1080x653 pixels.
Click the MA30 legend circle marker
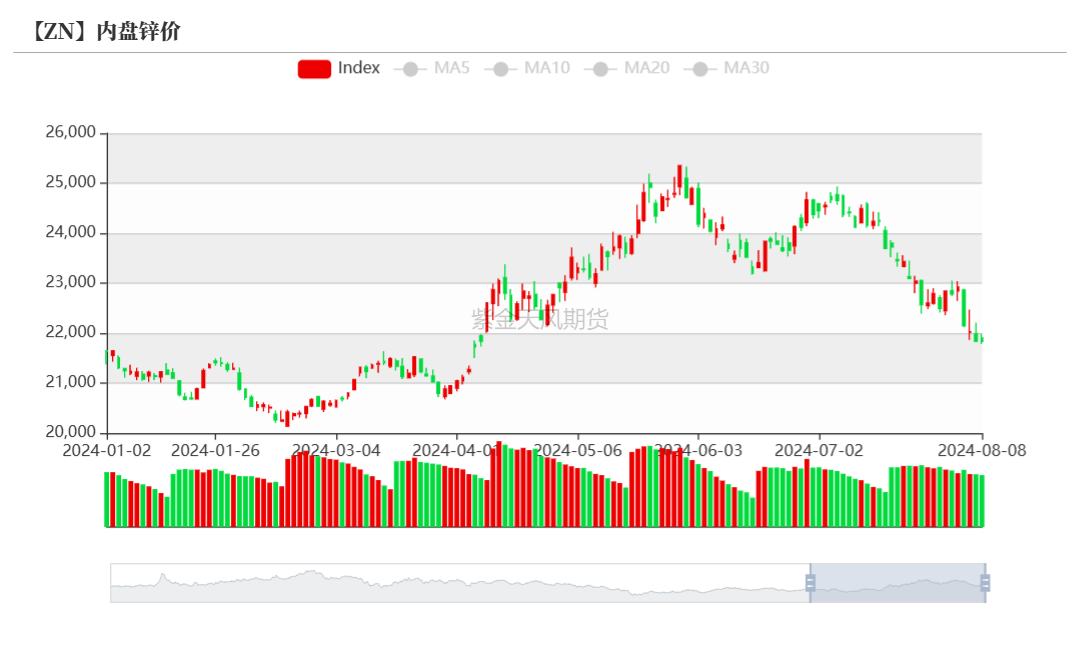coord(701,69)
